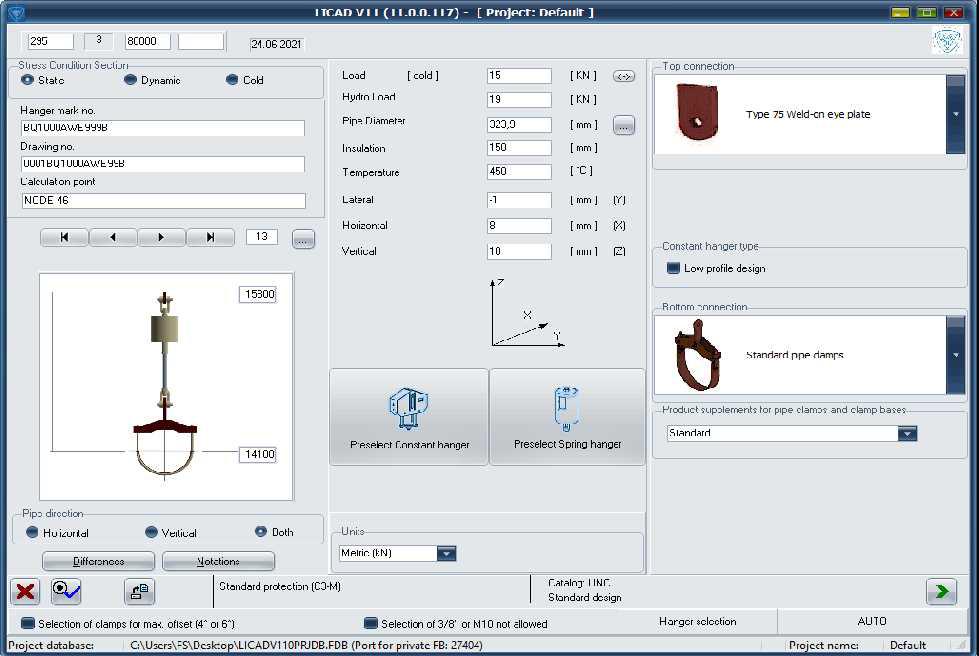The image size is (979, 656).
Task: Click the application icon in title bar
Action: point(16,12)
